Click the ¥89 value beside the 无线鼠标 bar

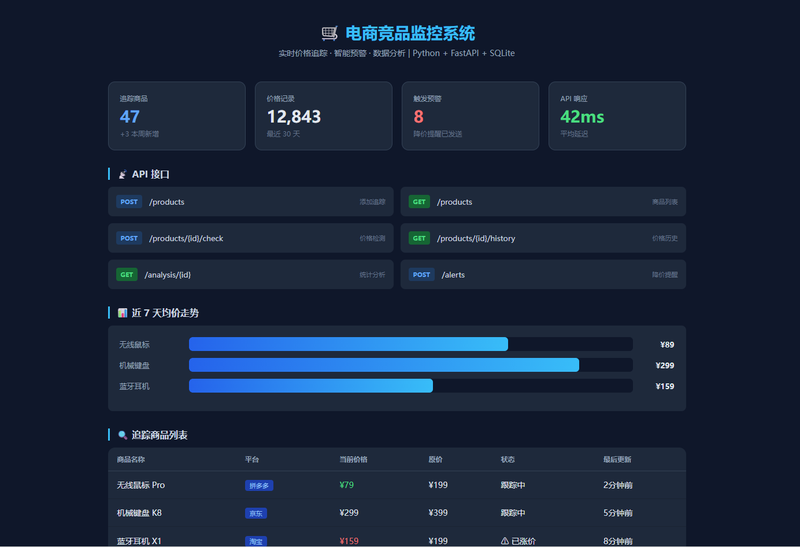(667, 344)
